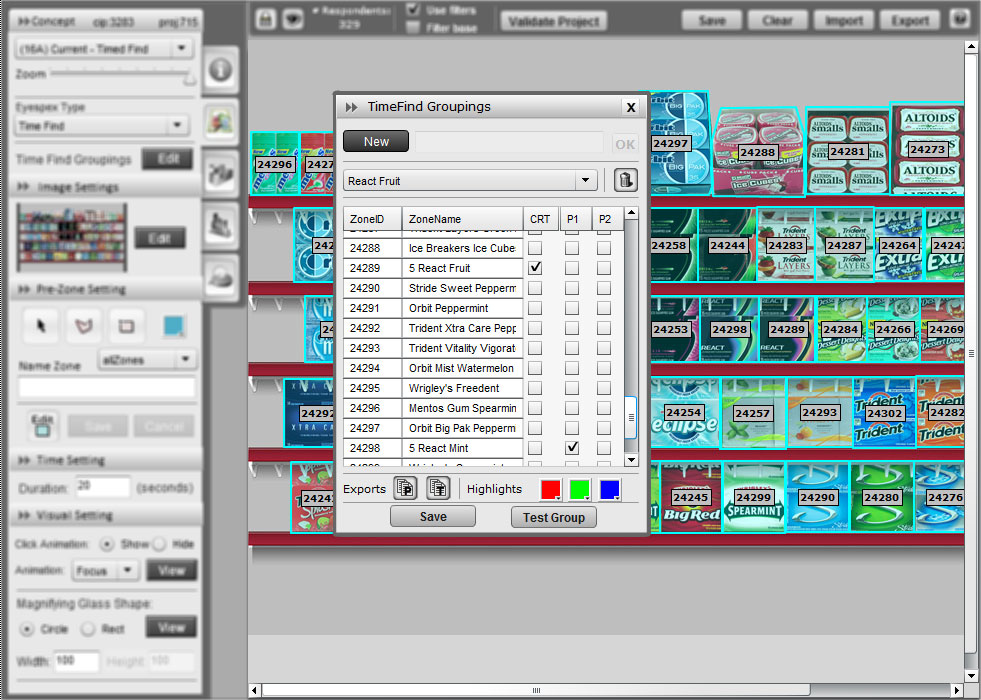Uncheck P1 for 5 React Mint

click(x=572, y=448)
